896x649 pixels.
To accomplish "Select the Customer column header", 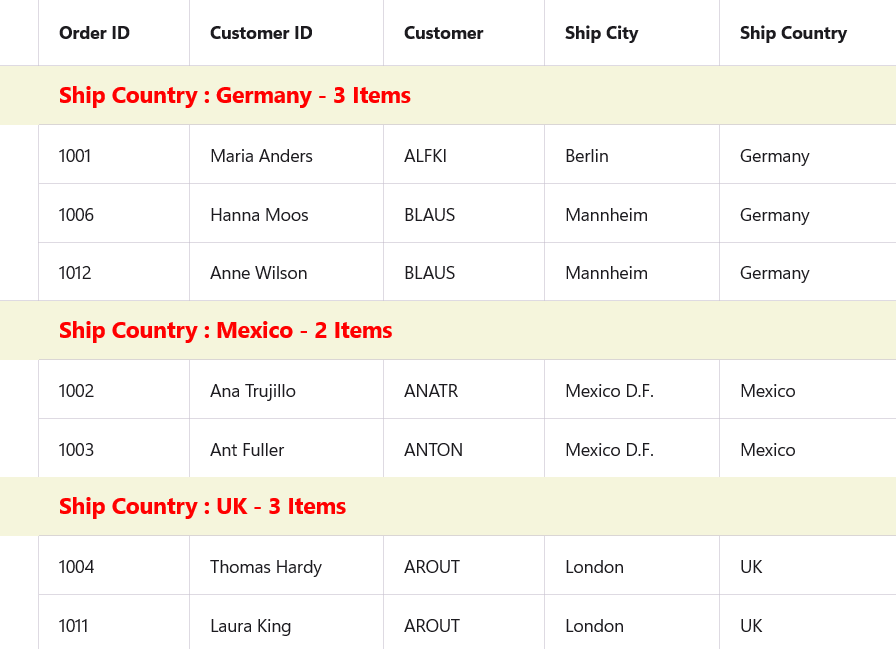I will click(443, 33).
